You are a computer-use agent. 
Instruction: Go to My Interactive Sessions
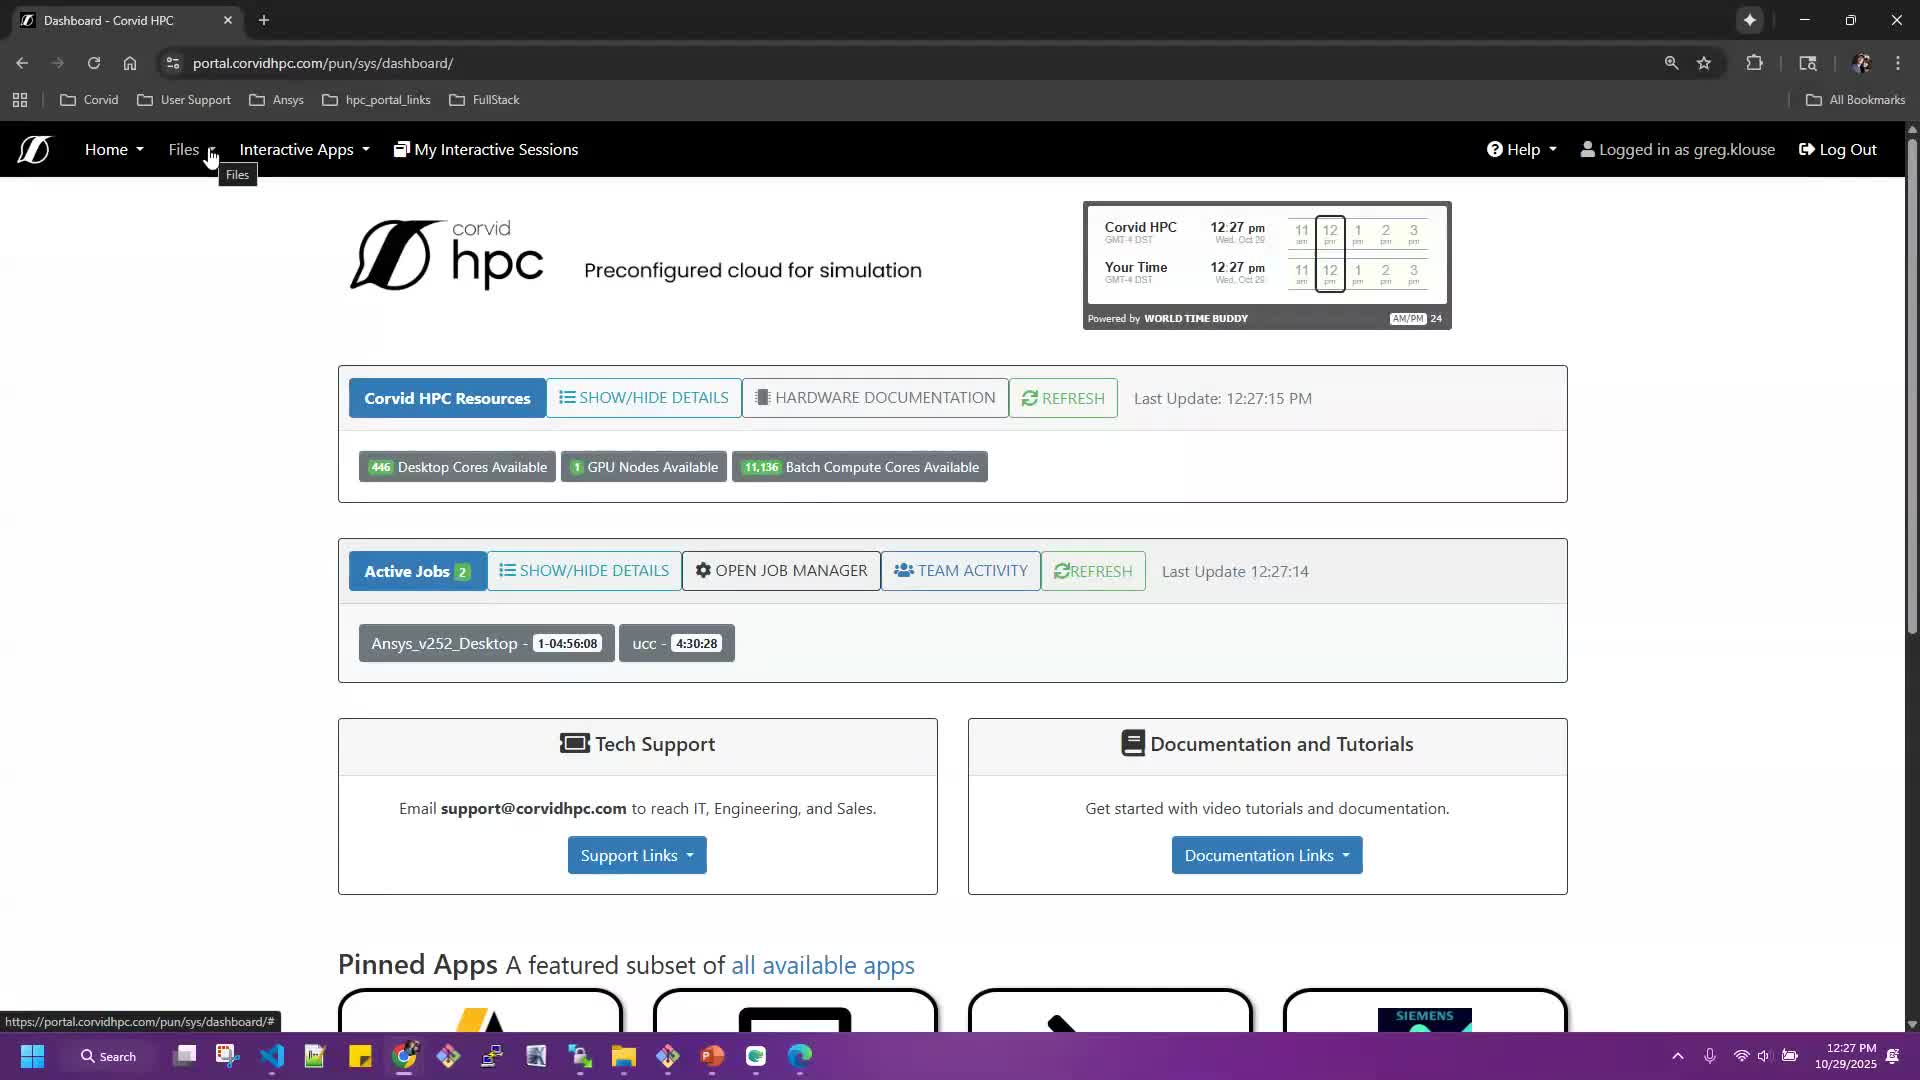click(486, 149)
